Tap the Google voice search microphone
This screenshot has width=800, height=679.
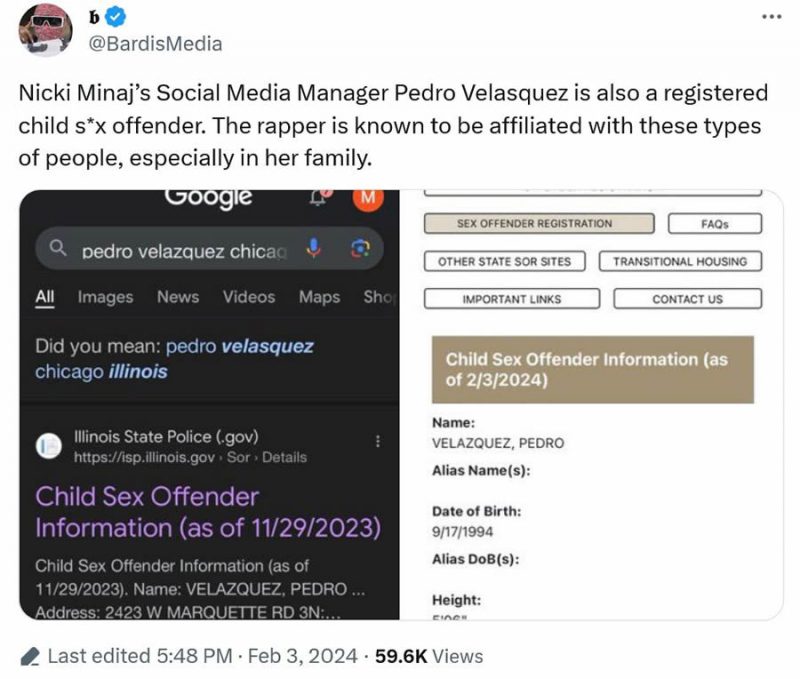tap(315, 250)
